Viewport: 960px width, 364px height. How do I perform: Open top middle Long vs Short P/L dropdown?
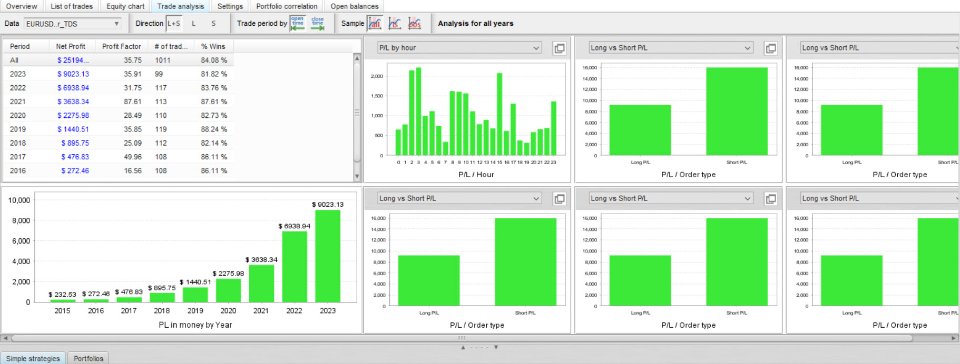click(x=670, y=48)
